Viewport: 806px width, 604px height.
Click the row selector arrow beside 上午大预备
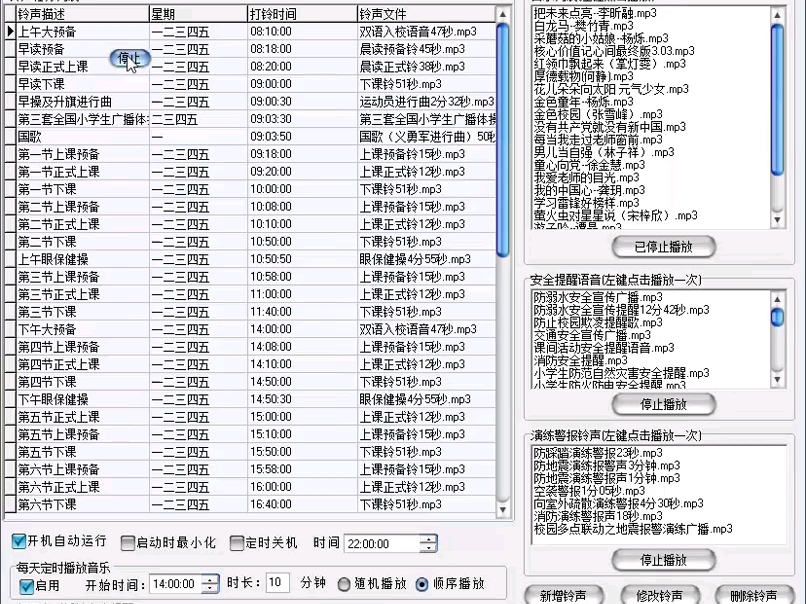(10, 32)
